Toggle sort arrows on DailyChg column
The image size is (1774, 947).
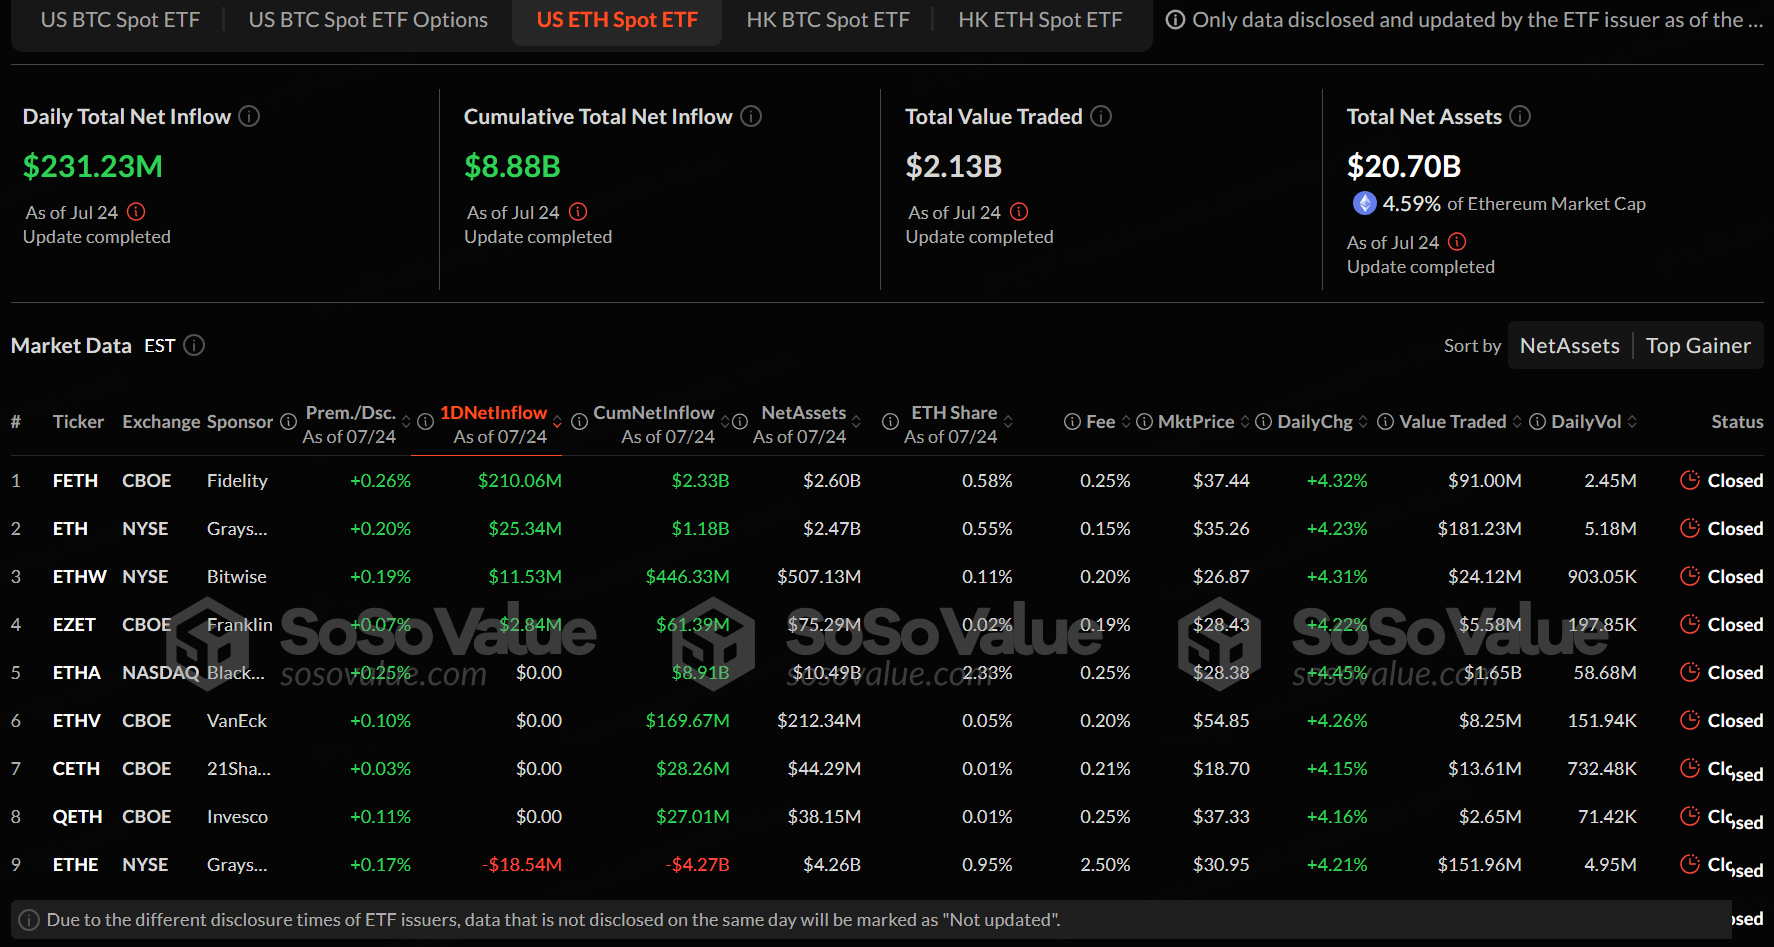pyautogui.click(x=1363, y=422)
